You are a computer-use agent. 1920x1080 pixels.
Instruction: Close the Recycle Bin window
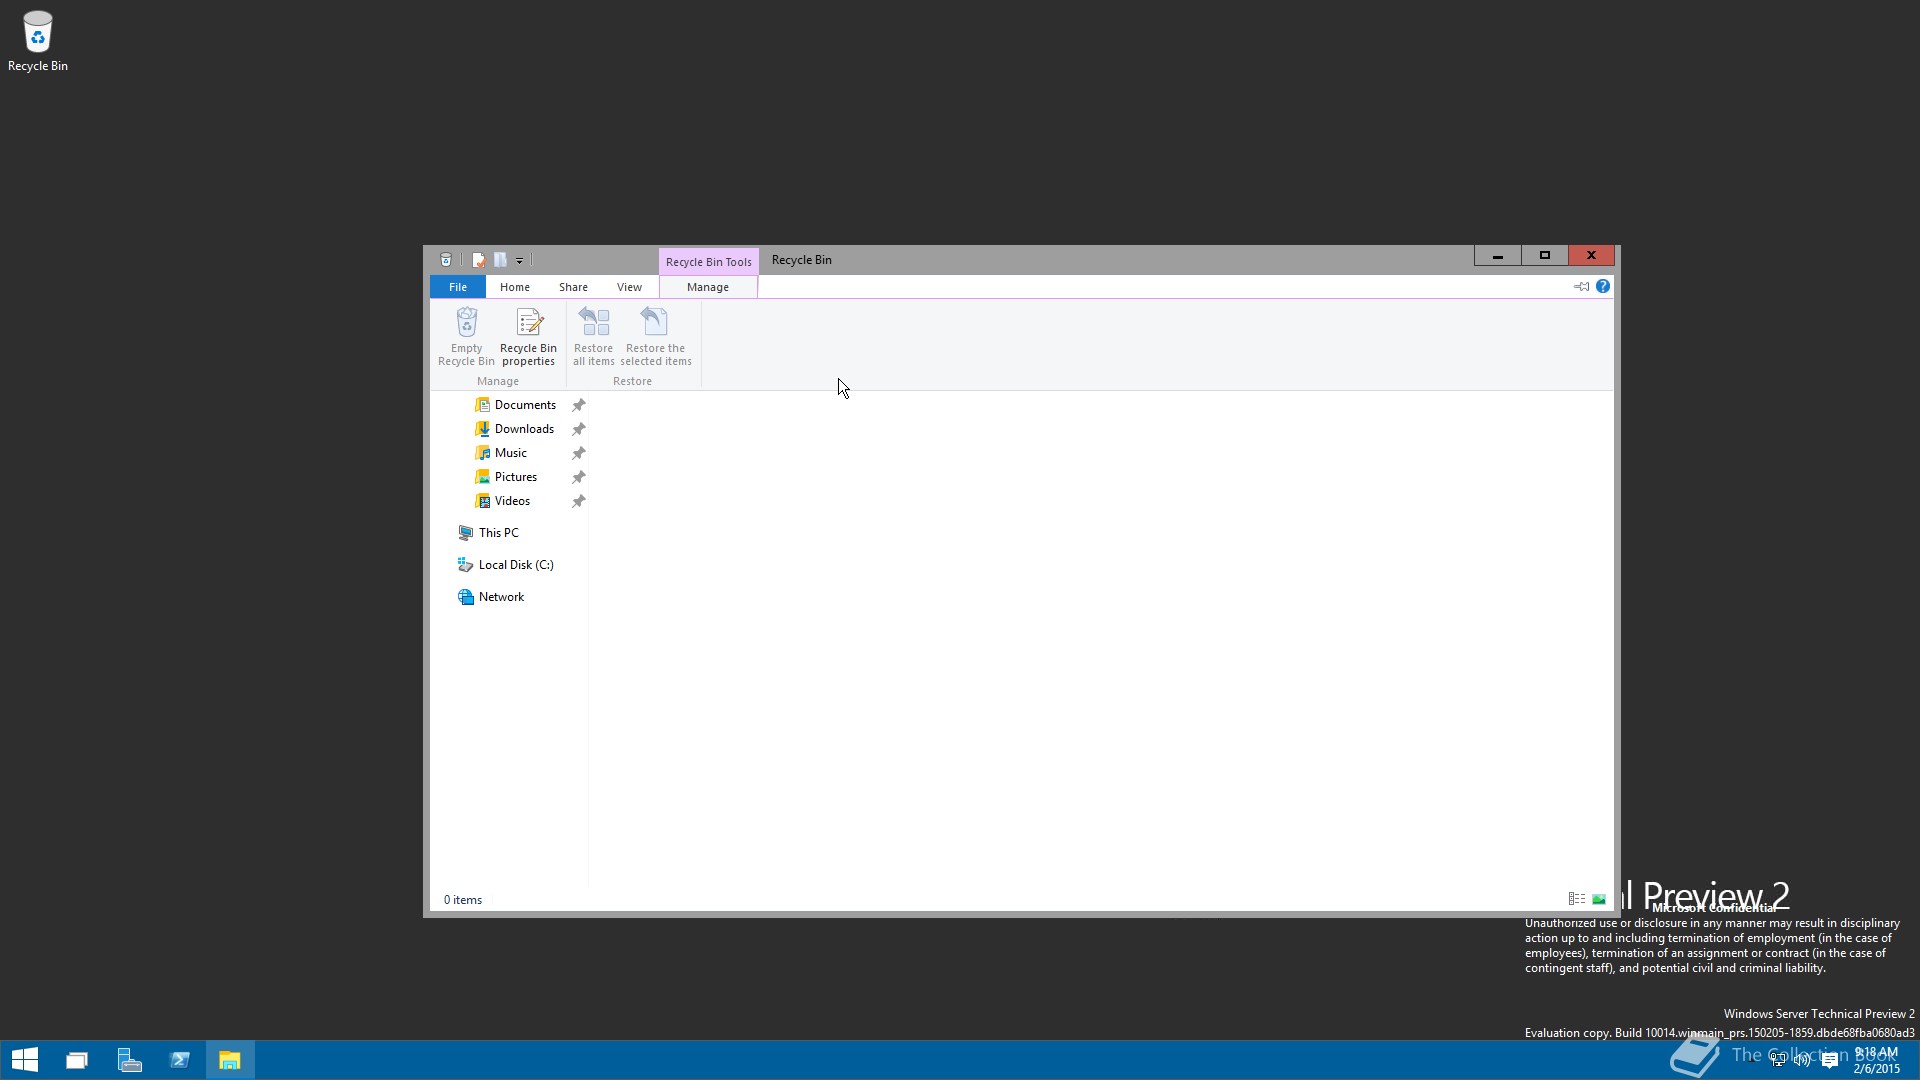[1591, 256]
